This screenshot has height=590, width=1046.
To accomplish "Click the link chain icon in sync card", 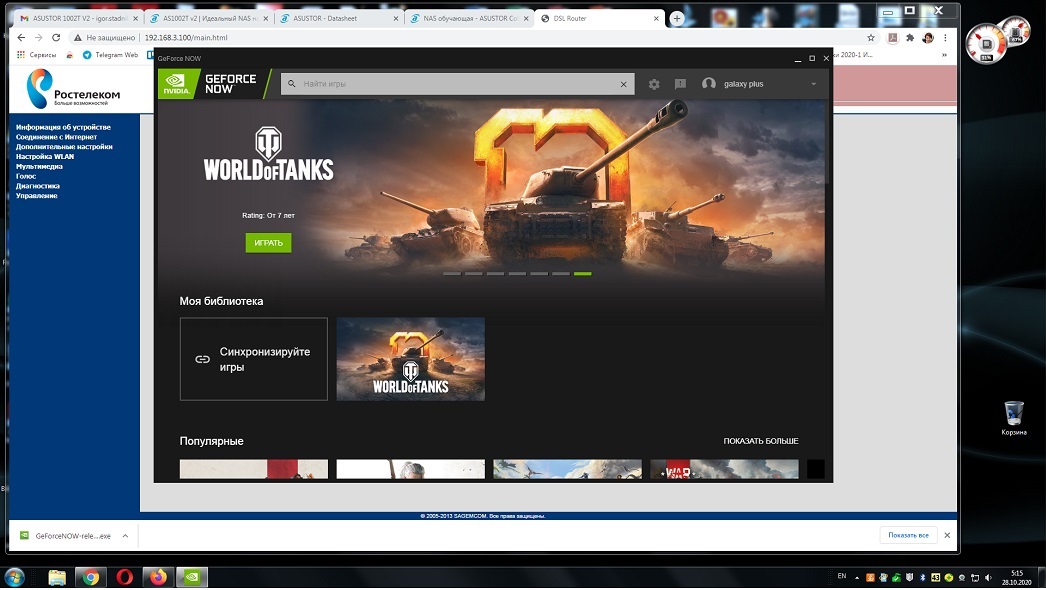I will click(202, 359).
